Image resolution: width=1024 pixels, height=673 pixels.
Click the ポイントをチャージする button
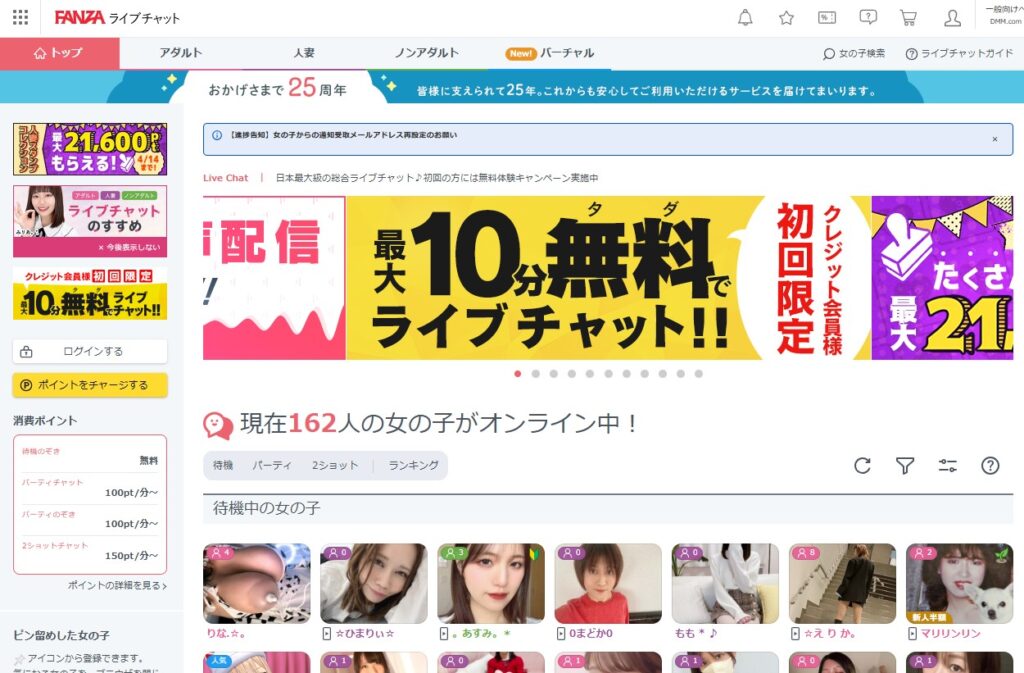(x=89, y=384)
